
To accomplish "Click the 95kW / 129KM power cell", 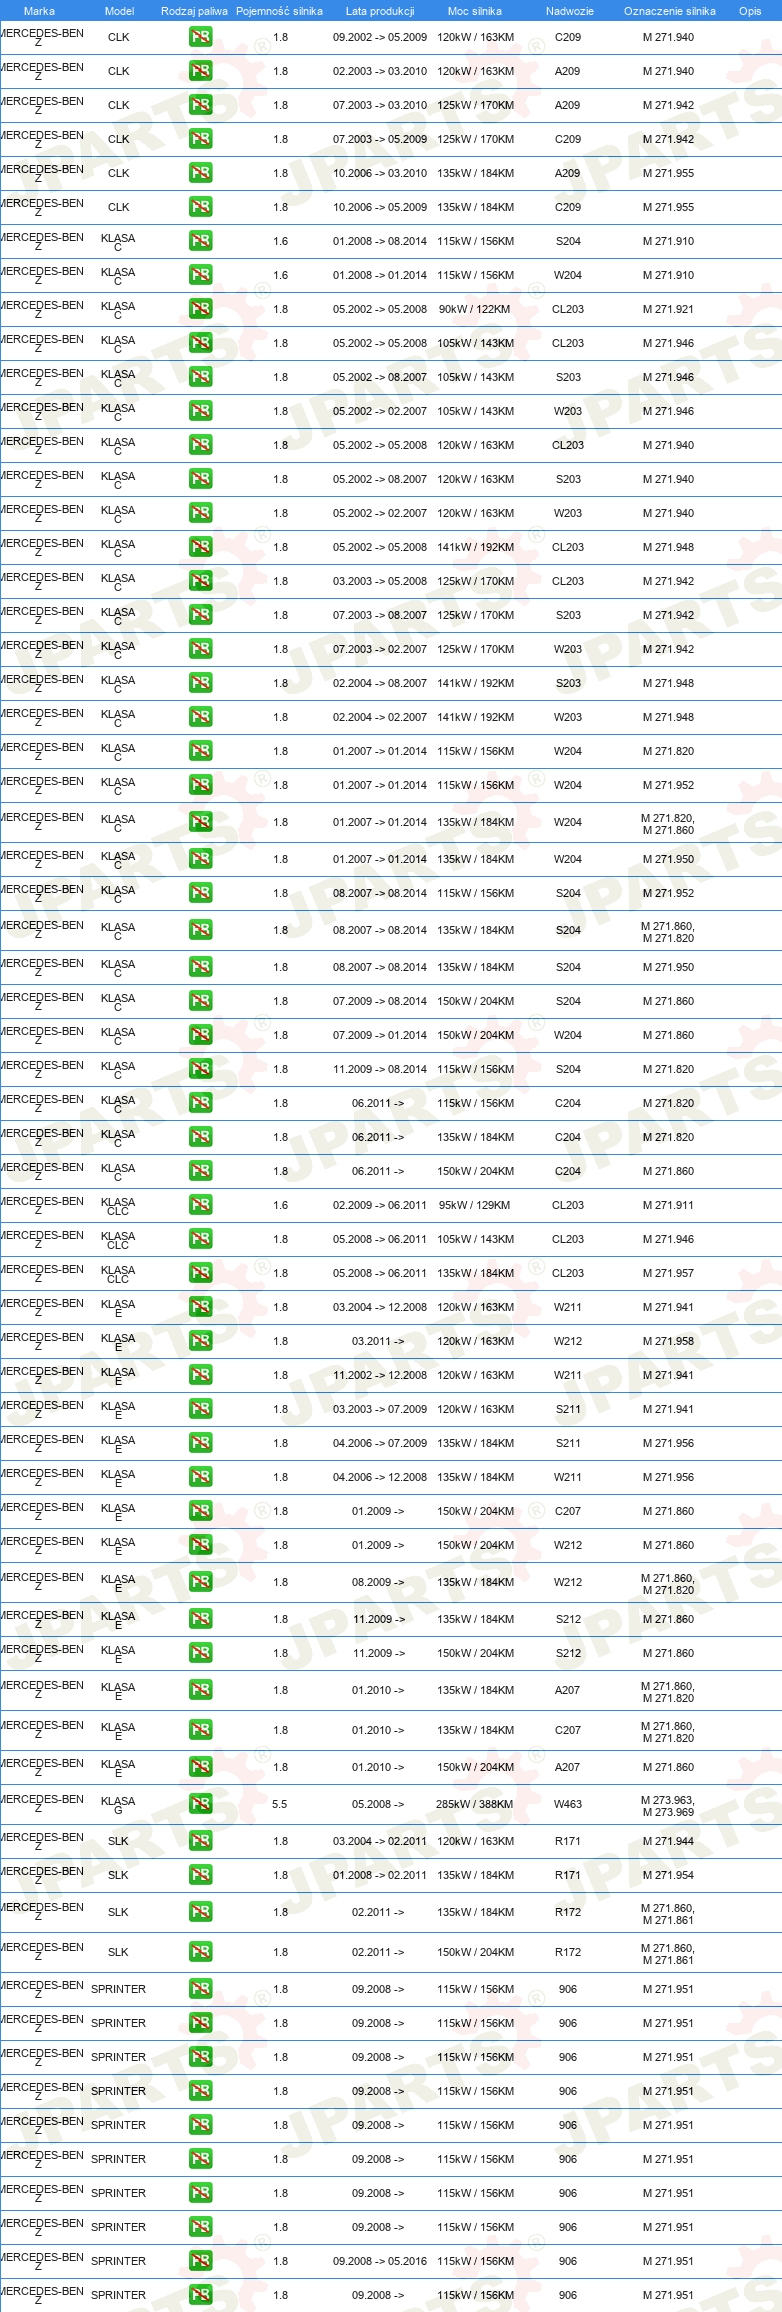I will click(475, 1206).
